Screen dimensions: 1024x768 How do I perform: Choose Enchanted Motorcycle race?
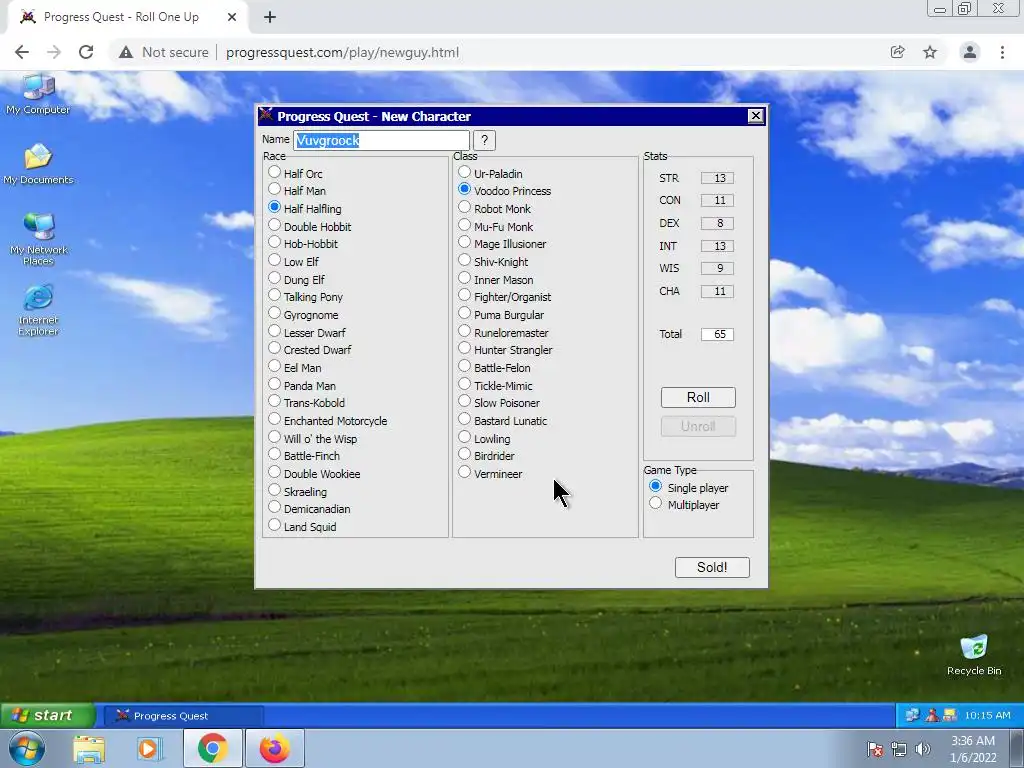(x=274, y=419)
